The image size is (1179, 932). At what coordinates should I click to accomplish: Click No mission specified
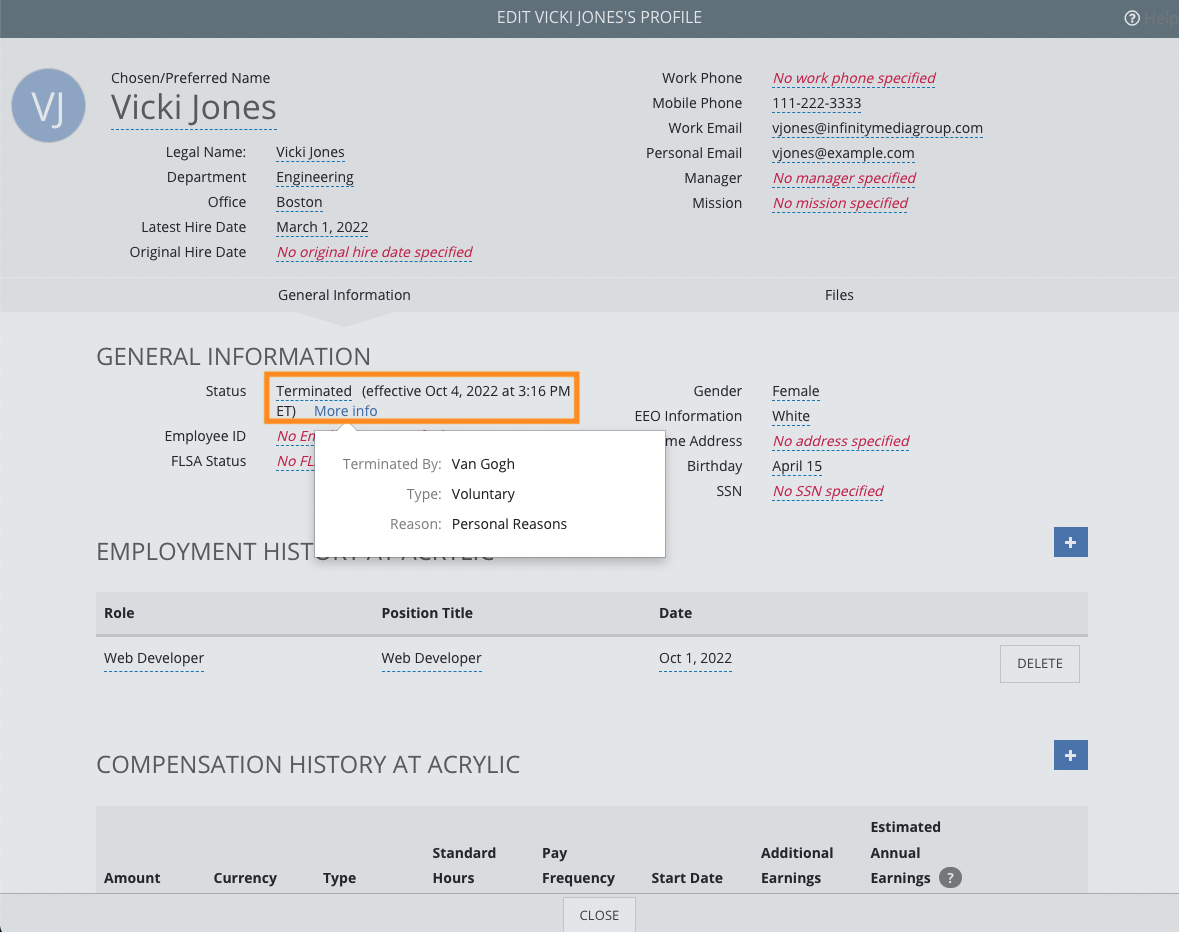point(841,203)
